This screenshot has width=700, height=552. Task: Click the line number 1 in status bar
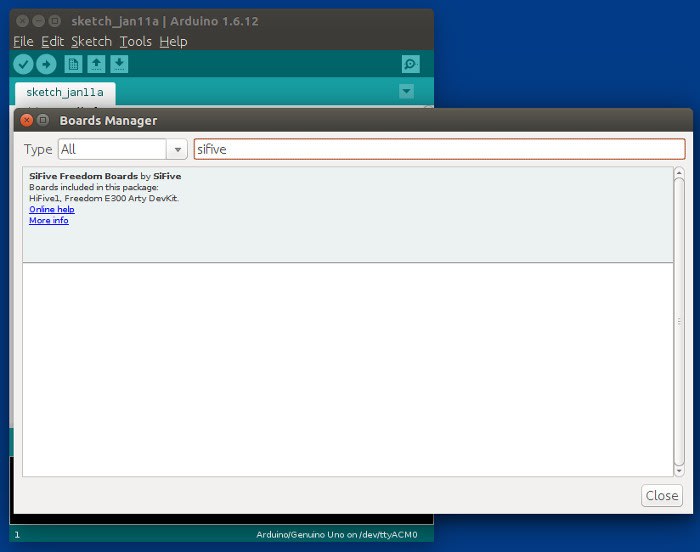17,535
